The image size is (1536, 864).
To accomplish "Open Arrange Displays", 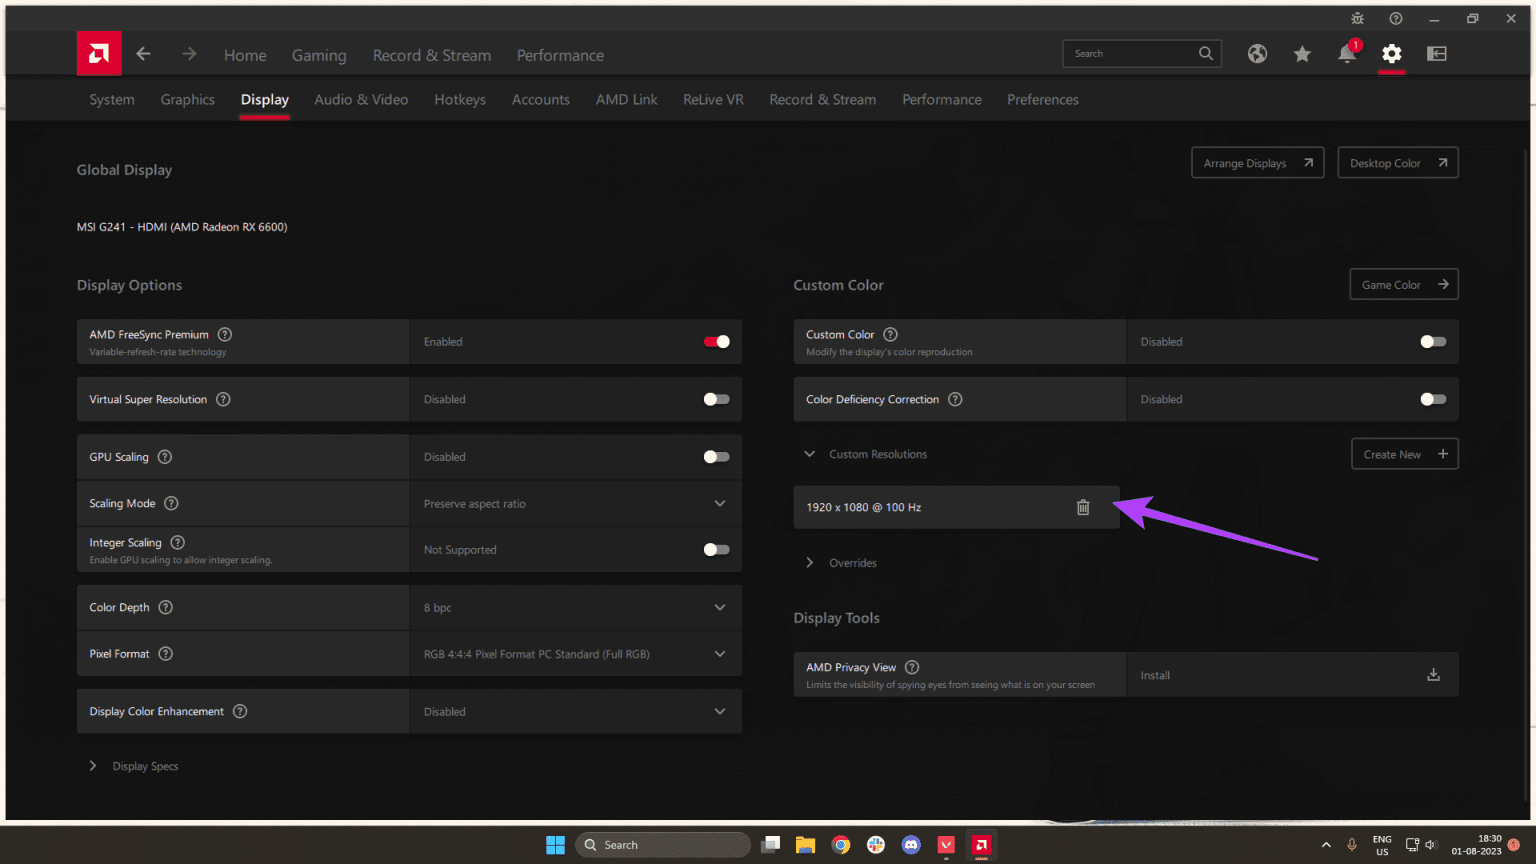I will click(1257, 162).
